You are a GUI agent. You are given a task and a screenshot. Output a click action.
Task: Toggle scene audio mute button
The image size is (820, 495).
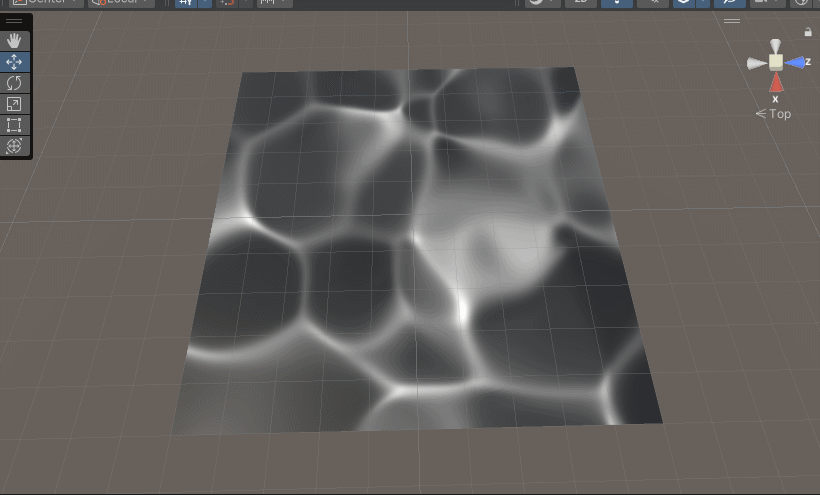point(653,3)
